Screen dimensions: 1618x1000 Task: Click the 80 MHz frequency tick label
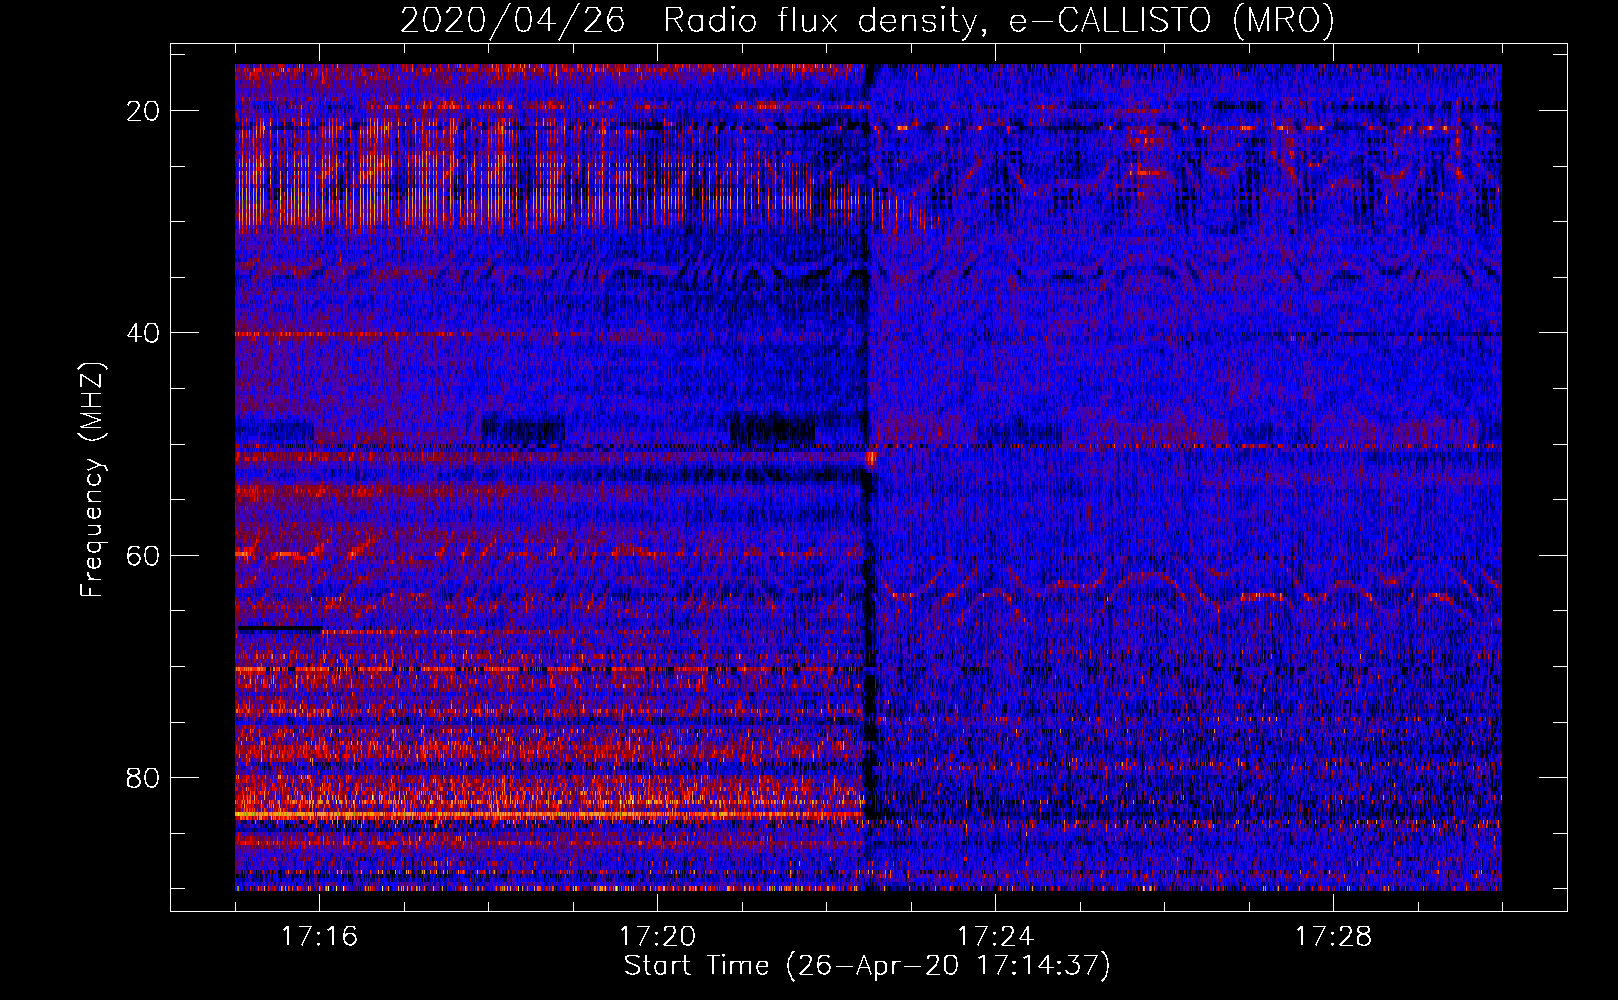[x=143, y=777]
